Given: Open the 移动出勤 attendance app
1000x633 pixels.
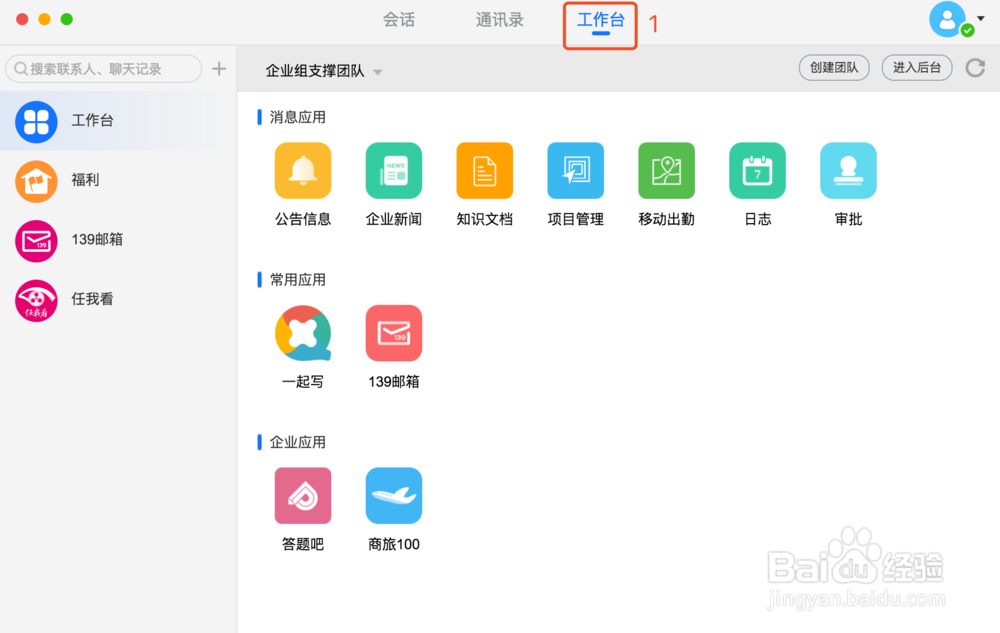Looking at the screenshot, I should (666, 170).
